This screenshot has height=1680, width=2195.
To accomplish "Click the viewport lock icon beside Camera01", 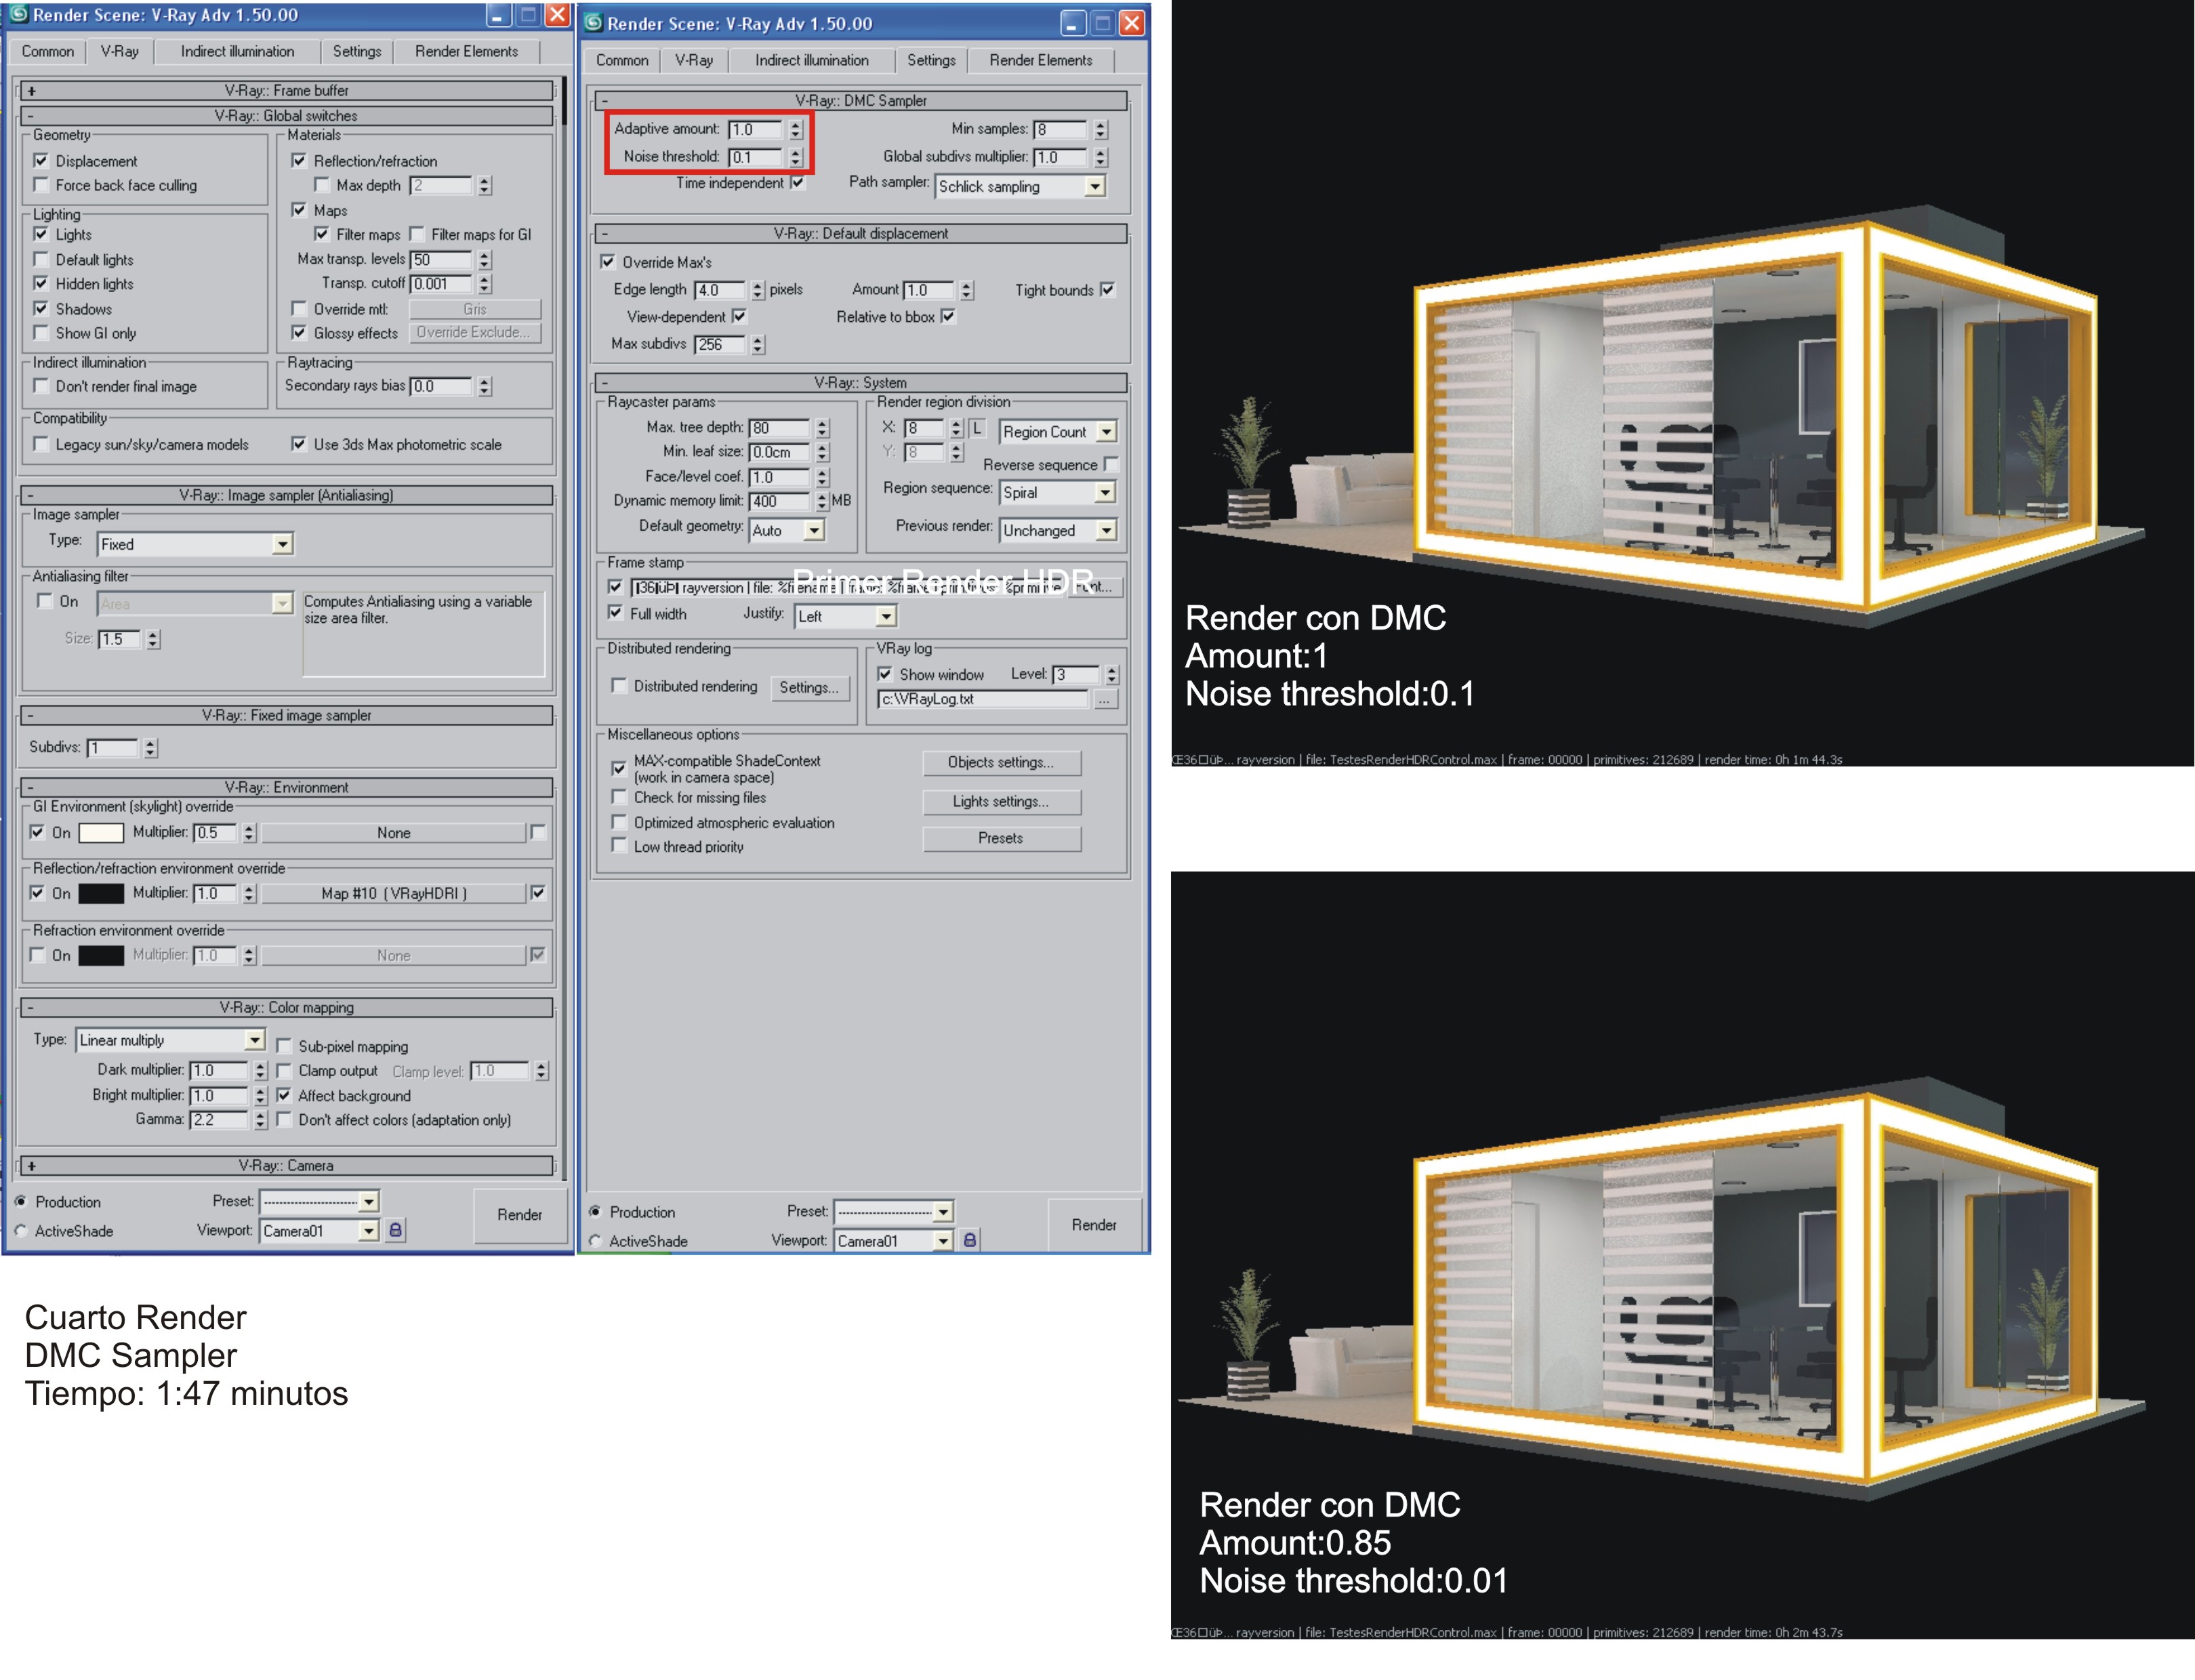I will [x=396, y=1230].
